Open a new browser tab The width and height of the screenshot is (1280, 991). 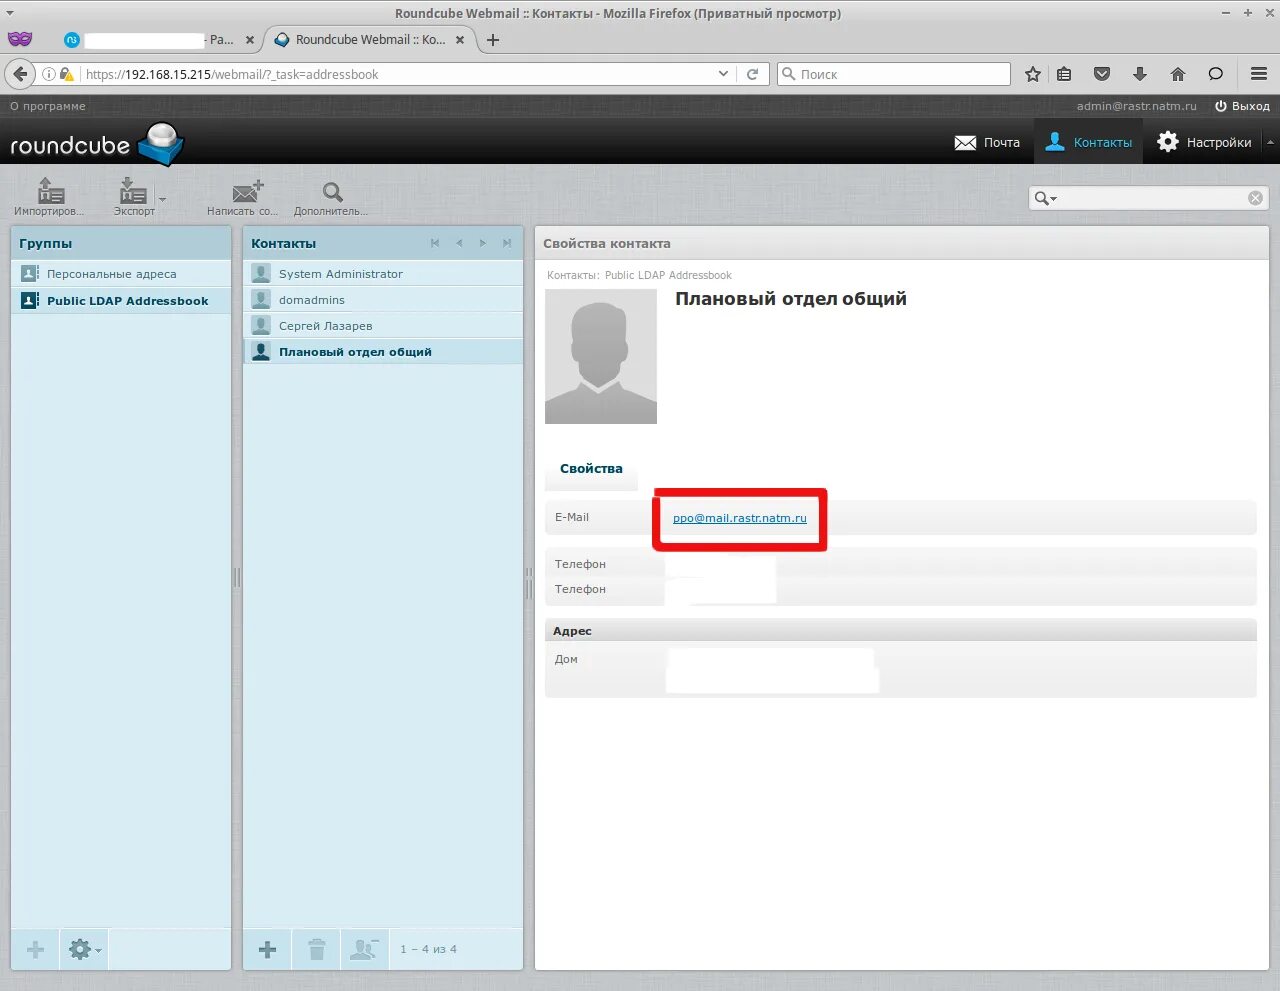pyautogui.click(x=493, y=40)
